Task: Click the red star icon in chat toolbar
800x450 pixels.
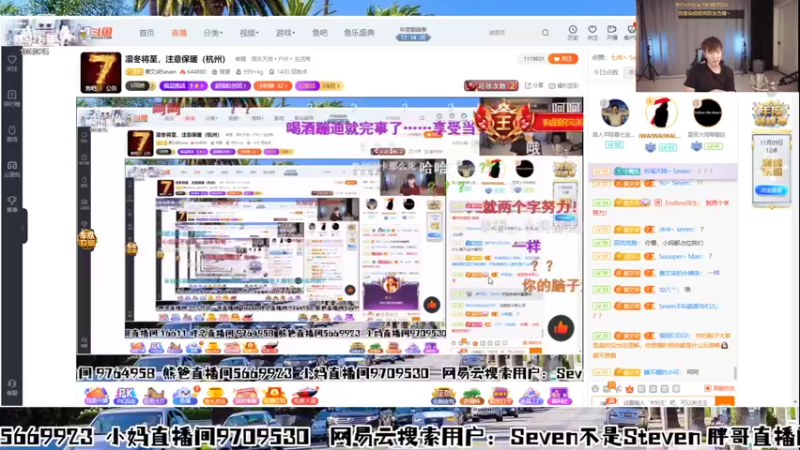Action: (x=630, y=389)
